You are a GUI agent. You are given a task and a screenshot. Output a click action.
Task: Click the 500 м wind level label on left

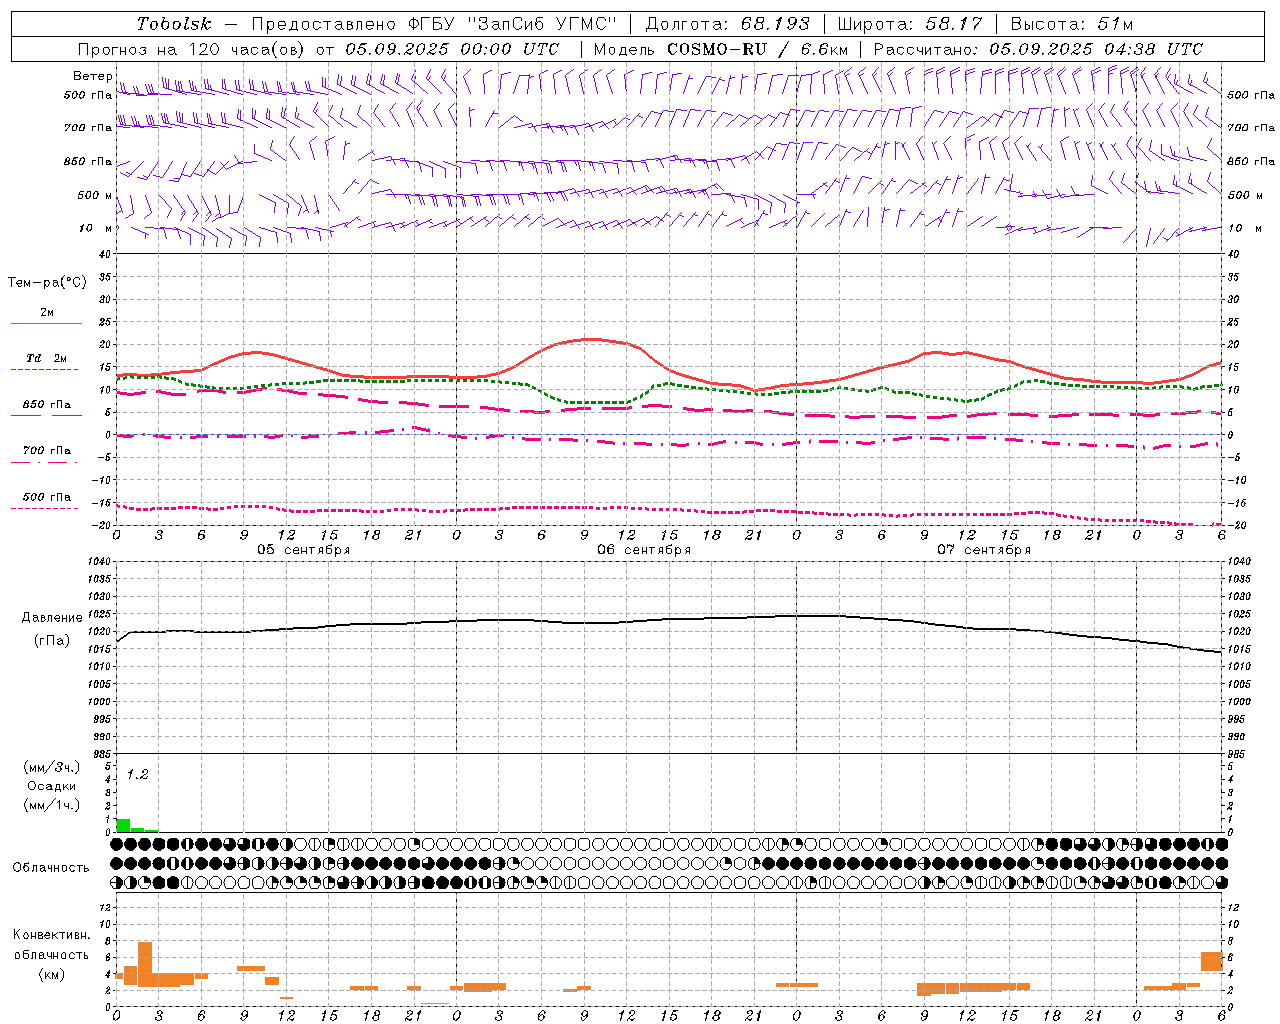95,195
